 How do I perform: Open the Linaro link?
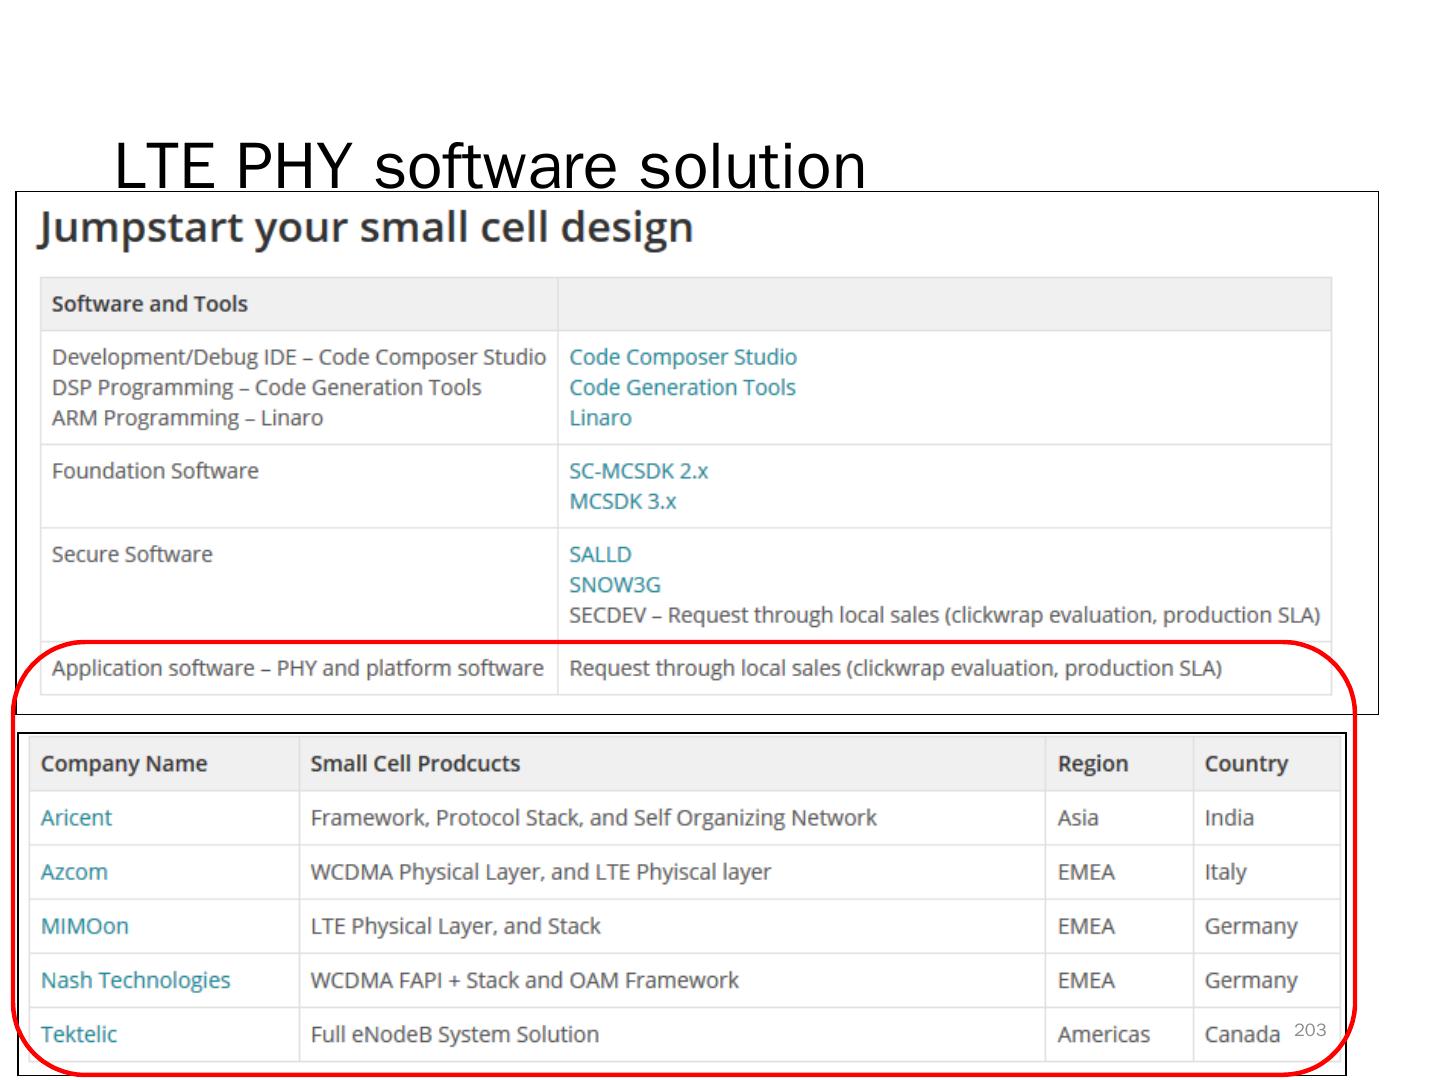[600, 418]
